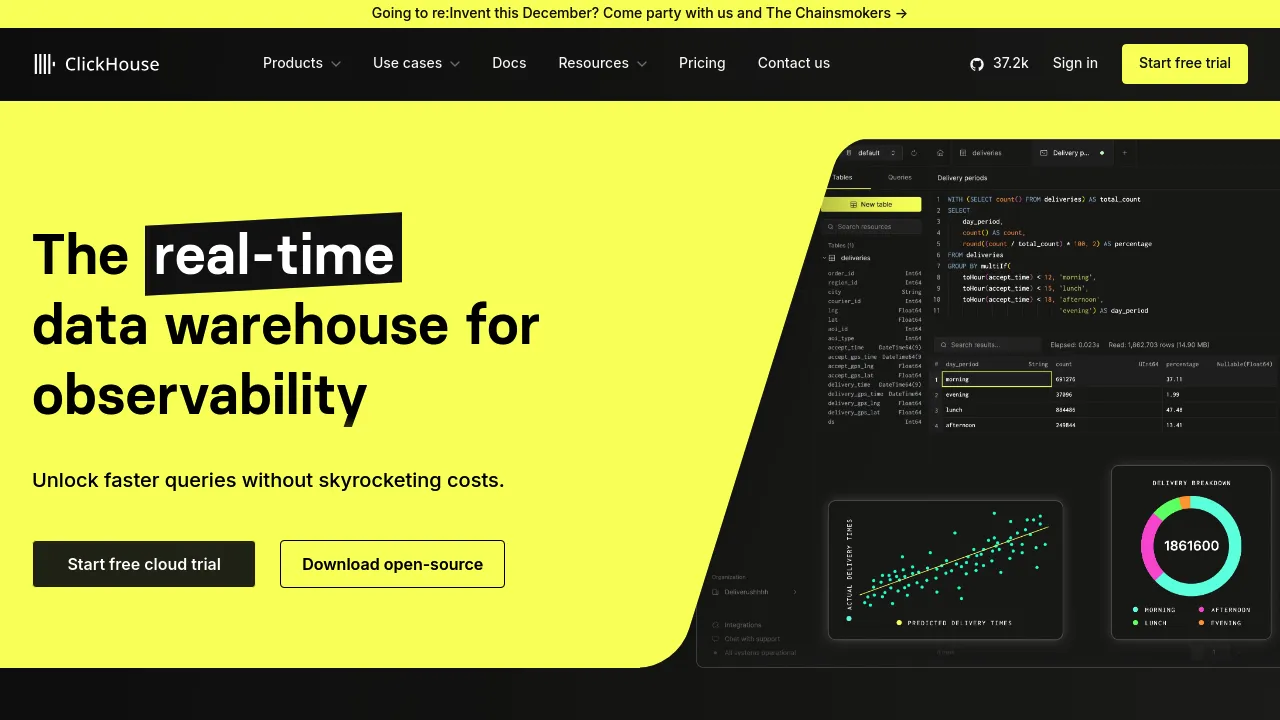1280x720 pixels.
Task: Click the AFTERNOON legend dot
Action: [1202, 609]
